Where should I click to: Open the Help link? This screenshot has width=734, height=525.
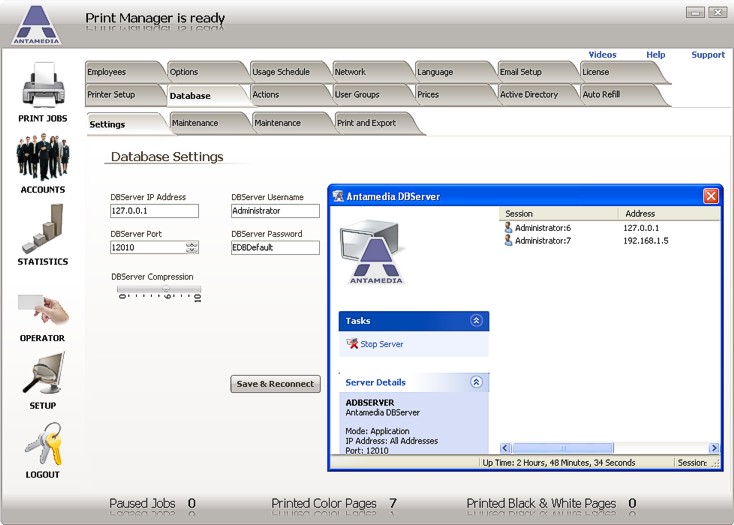pyautogui.click(x=655, y=55)
